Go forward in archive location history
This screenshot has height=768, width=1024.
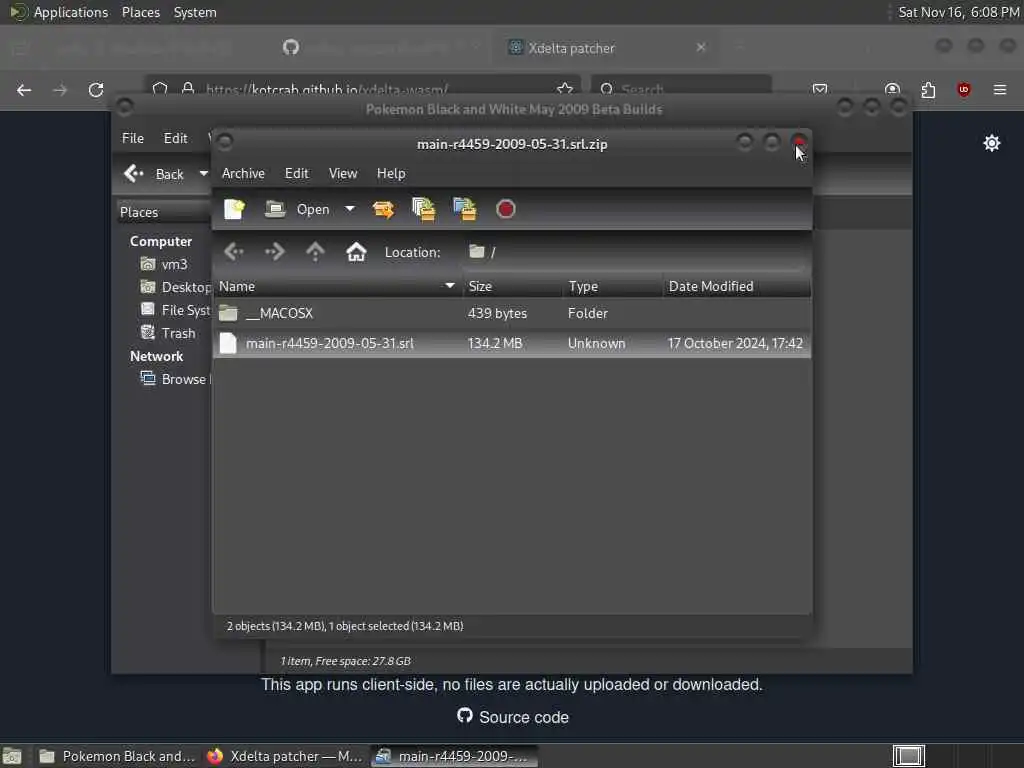(x=274, y=251)
